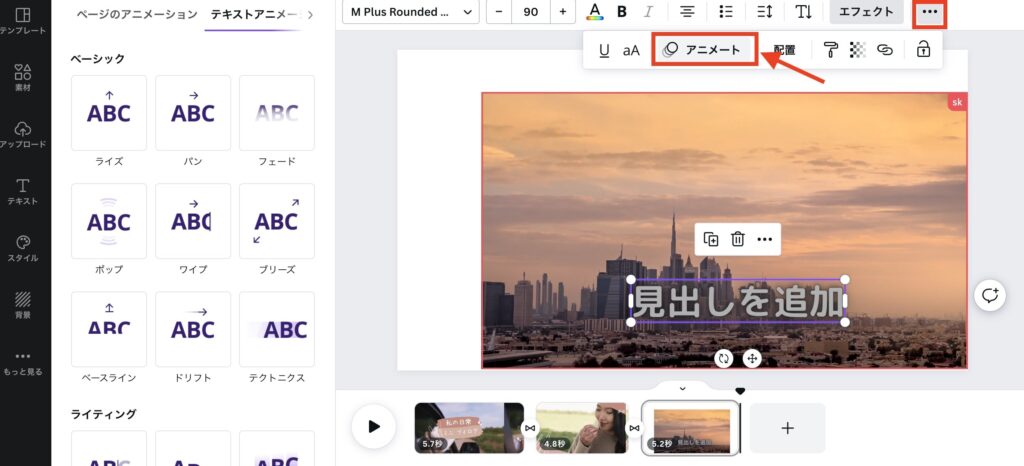The height and width of the screenshot is (466, 1024).
Task: Open the アップロード panel
Action: [24, 134]
